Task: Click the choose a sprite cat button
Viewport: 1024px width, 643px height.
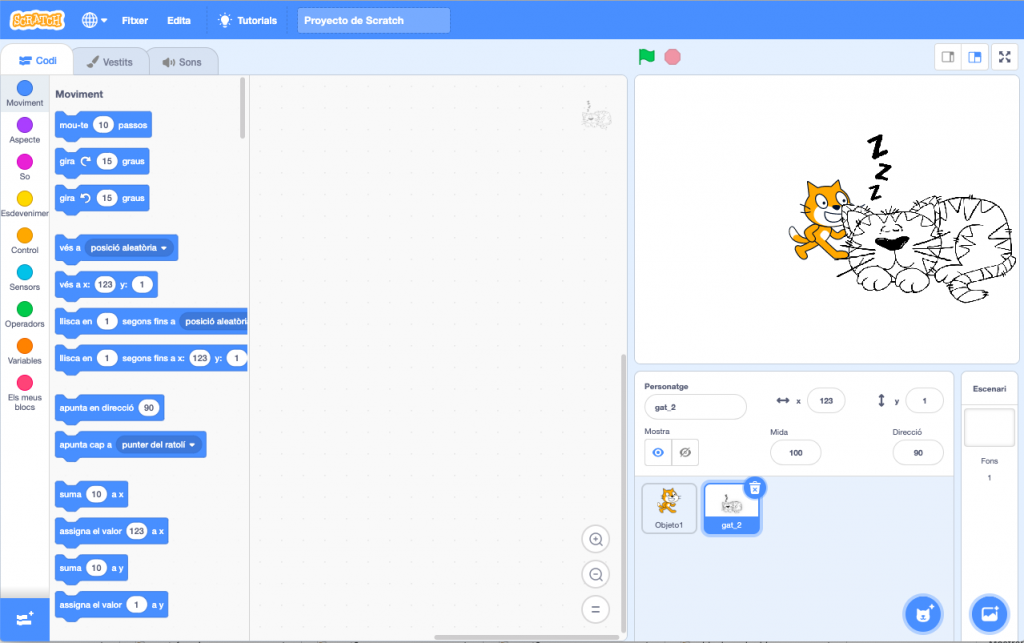Action: [921, 612]
